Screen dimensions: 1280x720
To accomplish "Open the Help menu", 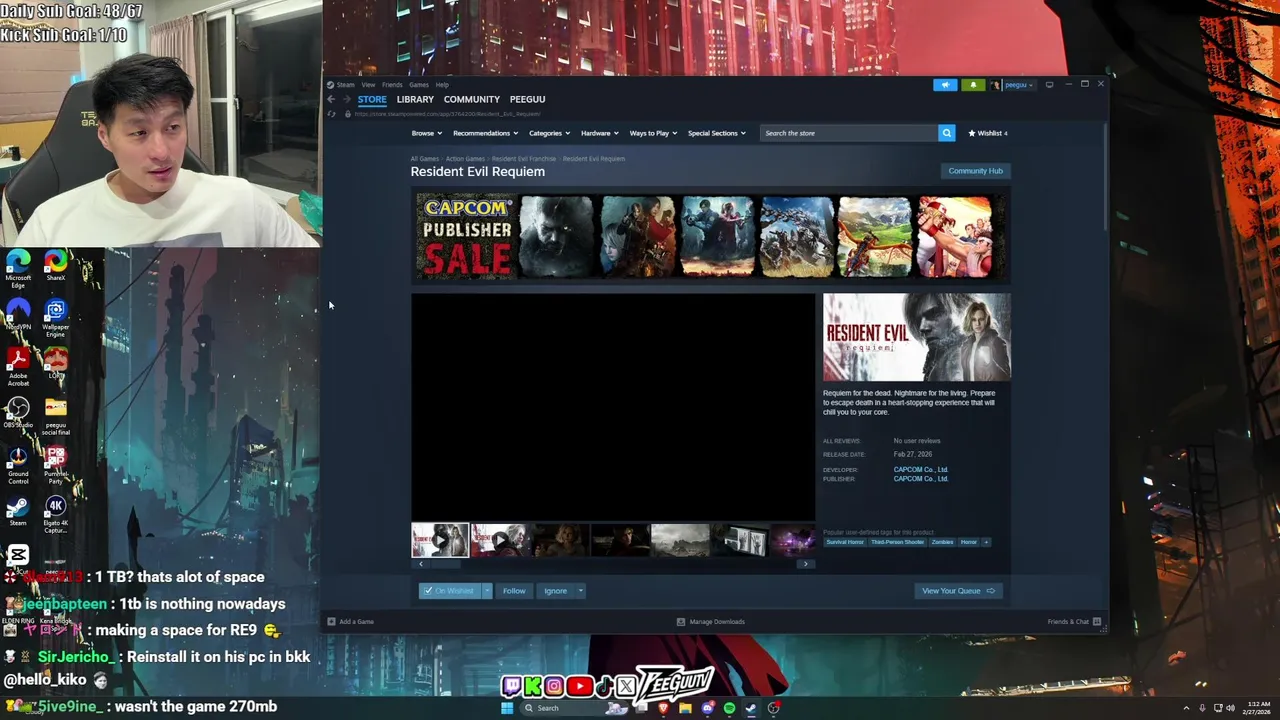I will (x=442, y=85).
